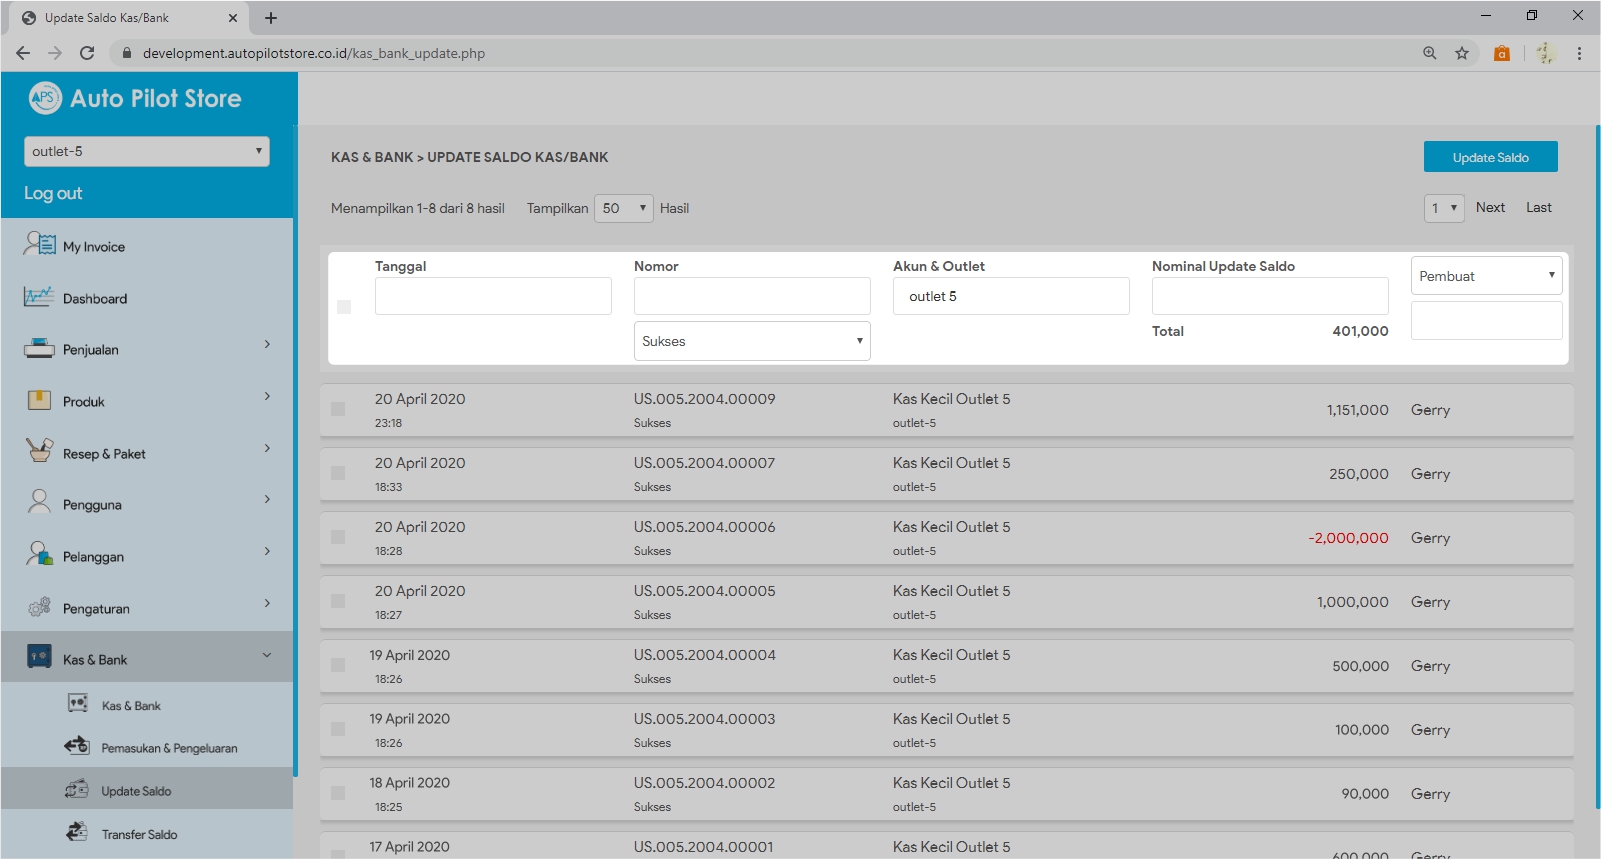Open the outlet-5 selector dropdown
The height and width of the screenshot is (859, 1601).
(146, 151)
